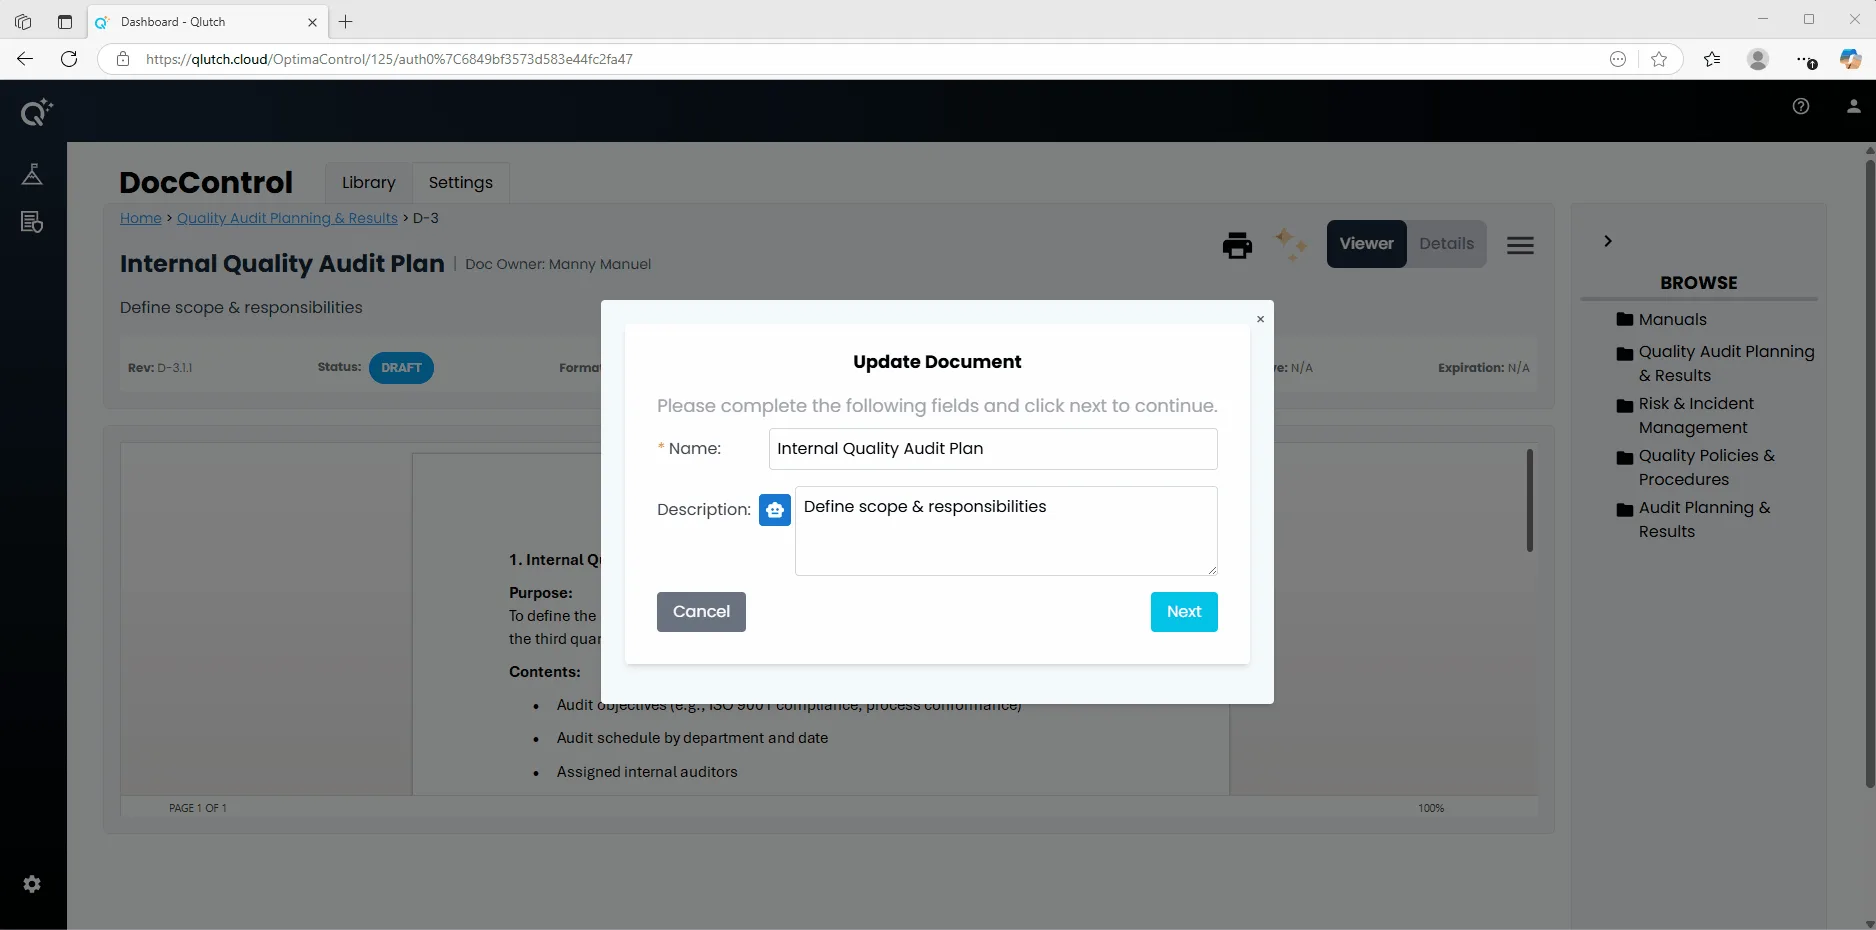Click Doc Owner: Manny Manuel text
Viewport: 1876px width, 930px height.
click(558, 264)
